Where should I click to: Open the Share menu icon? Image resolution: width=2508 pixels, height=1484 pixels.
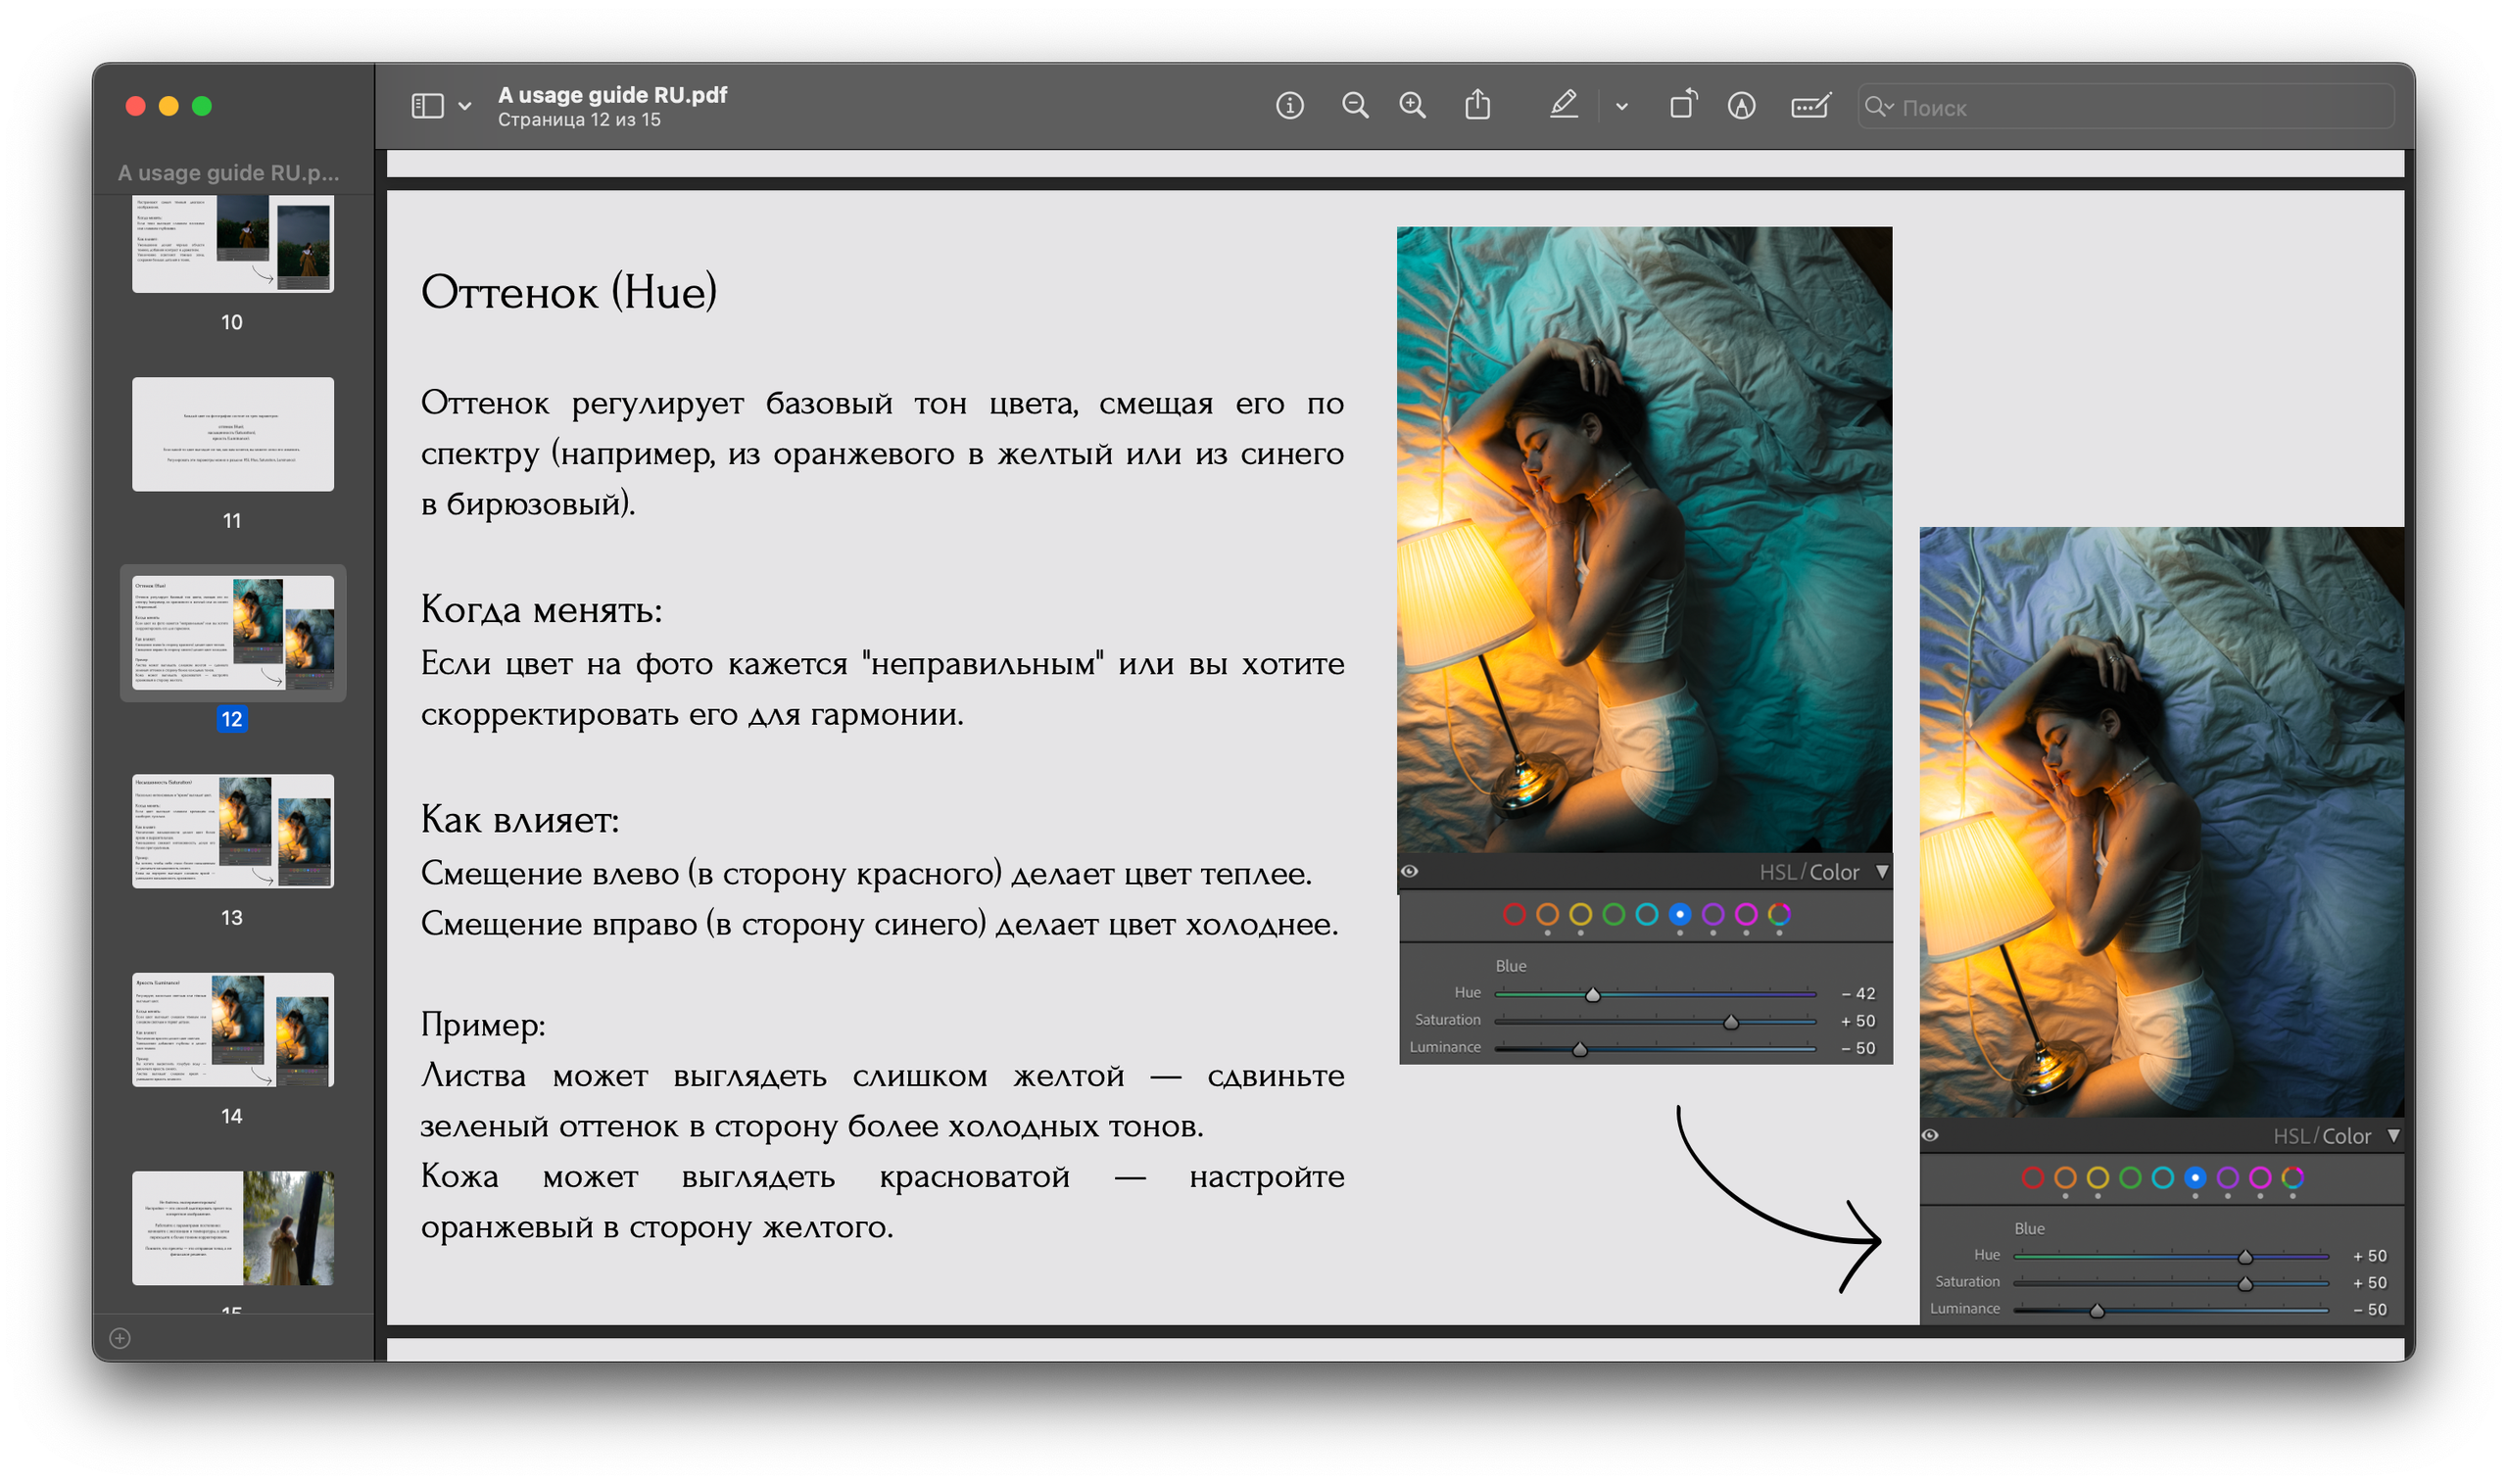(x=1477, y=105)
